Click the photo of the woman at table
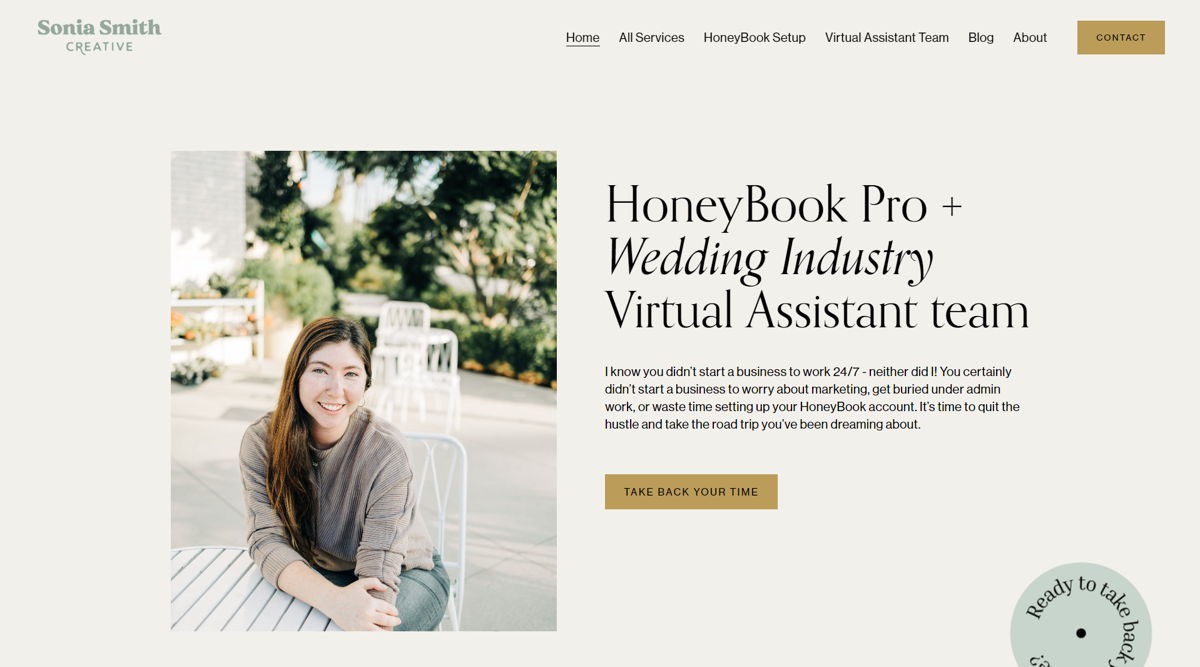 pos(364,391)
